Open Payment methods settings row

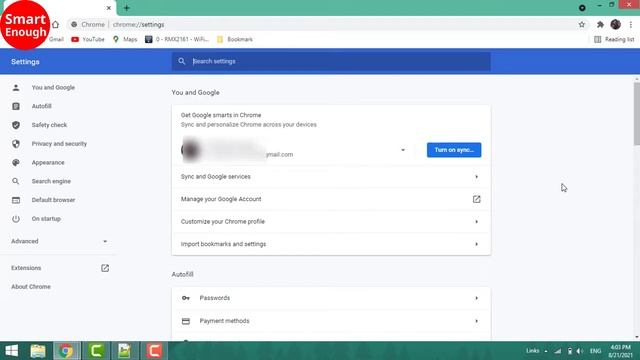pos(331,321)
